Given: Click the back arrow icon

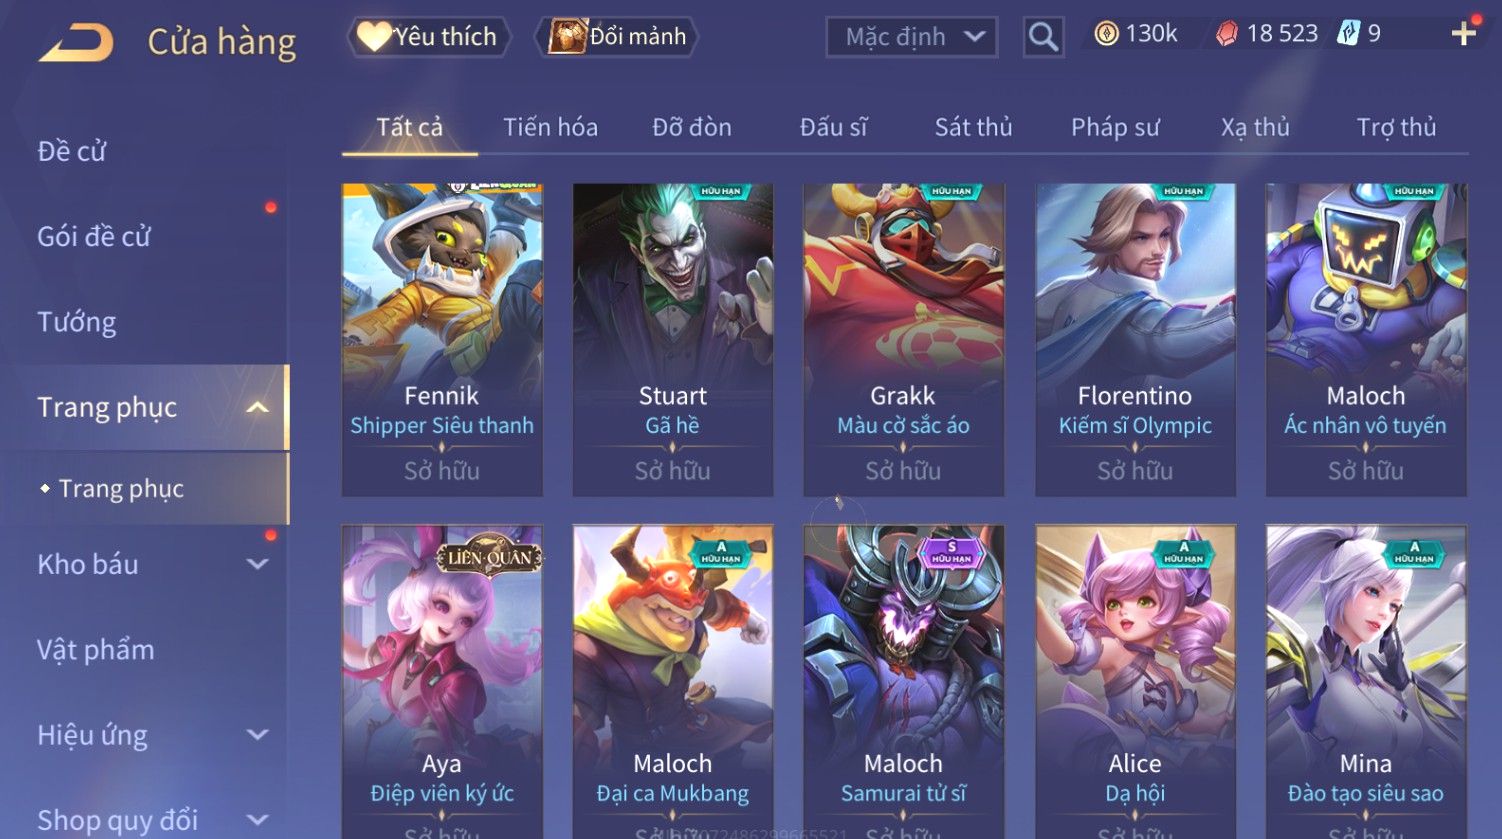Looking at the screenshot, I should (76, 42).
